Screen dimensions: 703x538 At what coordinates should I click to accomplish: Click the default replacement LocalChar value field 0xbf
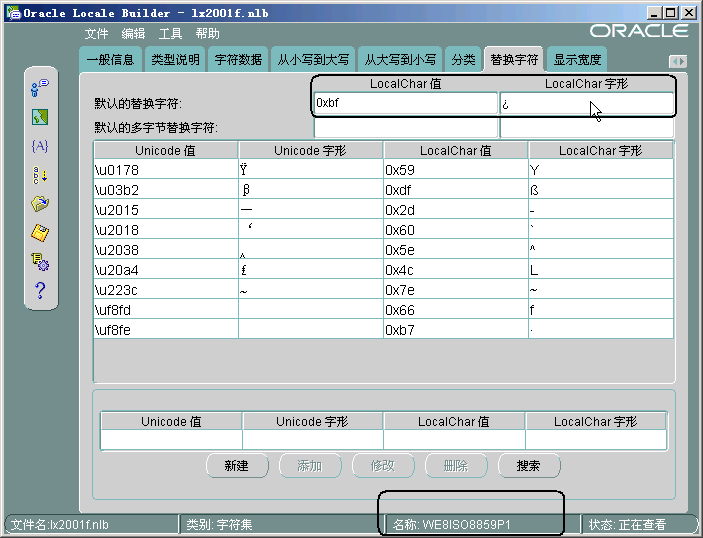click(405, 103)
